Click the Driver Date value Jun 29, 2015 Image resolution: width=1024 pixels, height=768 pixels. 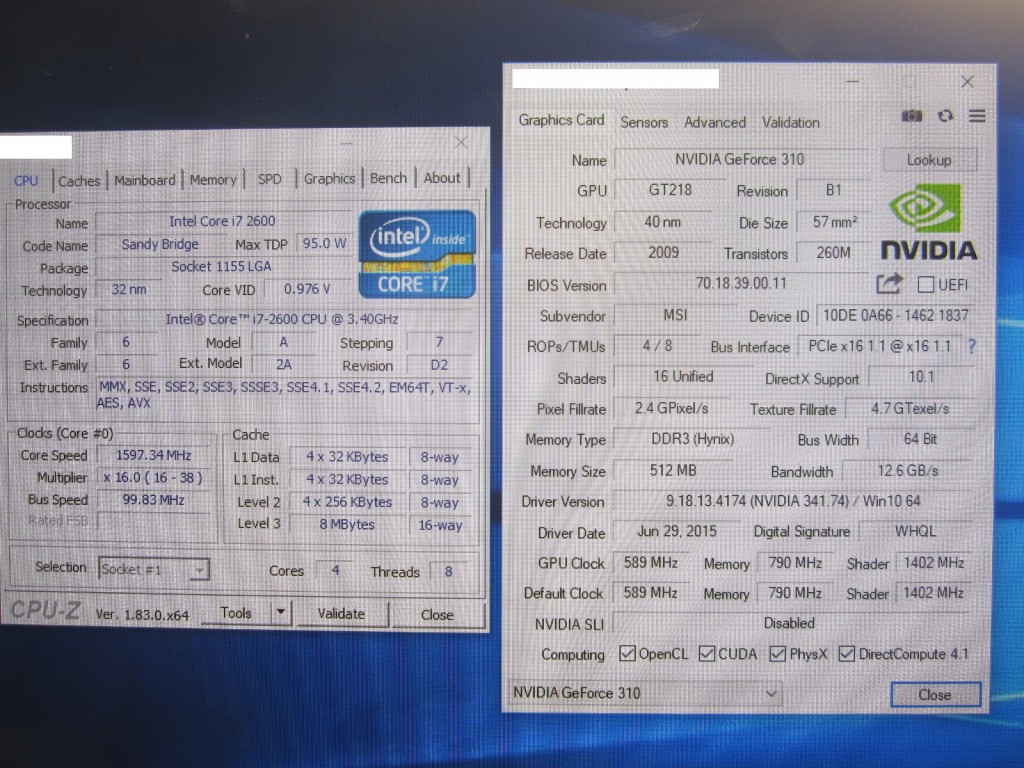677,531
